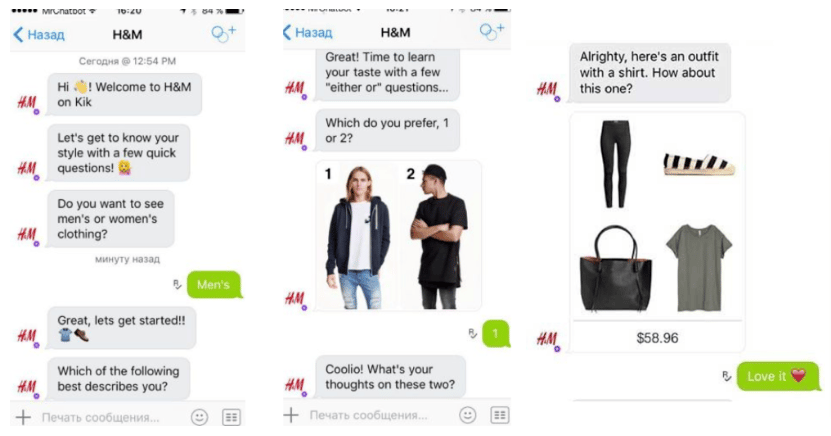Viewport: 831px width, 436px height.
Task: Tap the black tote bag product image
Action: pos(615,268)
